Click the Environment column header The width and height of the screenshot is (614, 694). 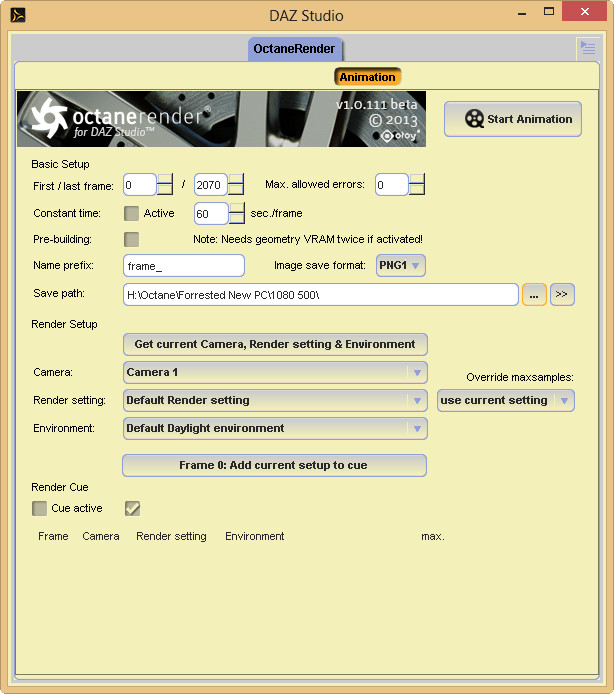pyautogui.click(x=255, y=536)
